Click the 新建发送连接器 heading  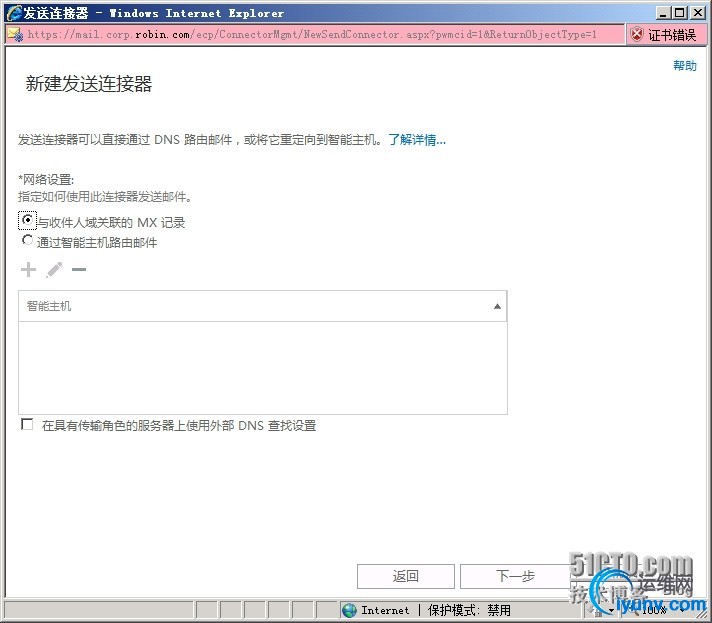pos(89,84)
